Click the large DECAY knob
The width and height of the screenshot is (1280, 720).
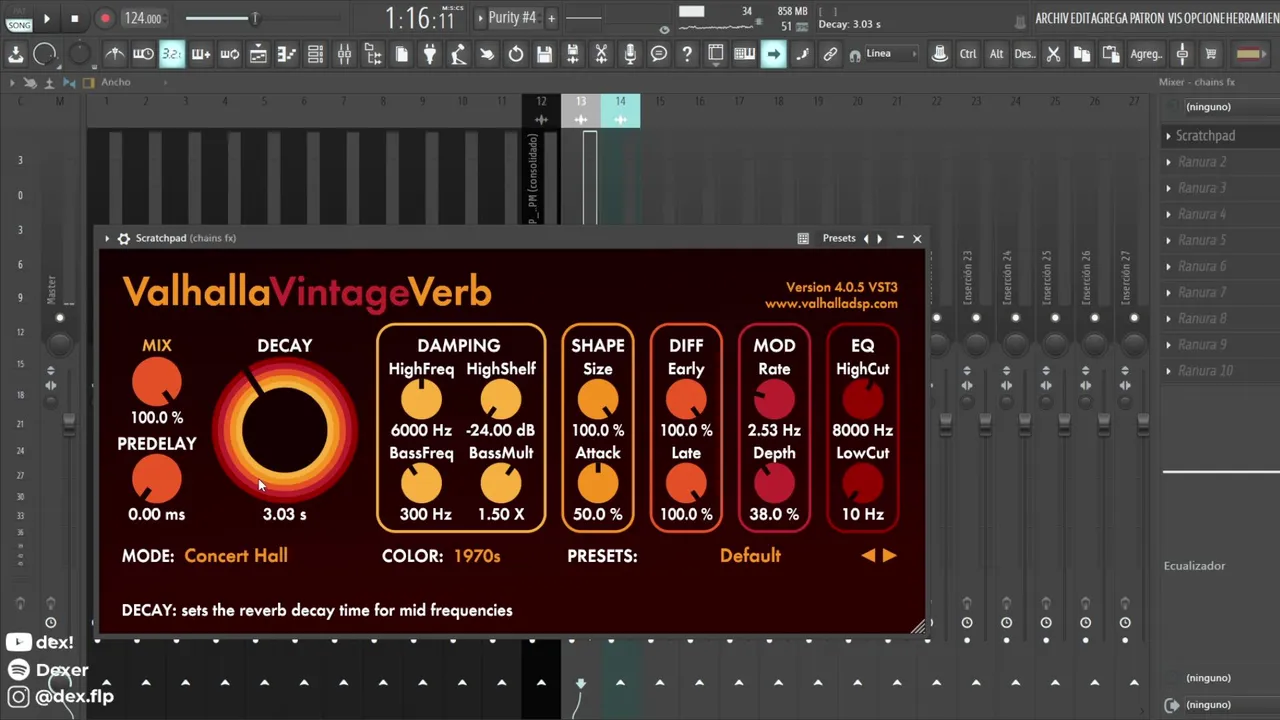(x=285, y=428)
